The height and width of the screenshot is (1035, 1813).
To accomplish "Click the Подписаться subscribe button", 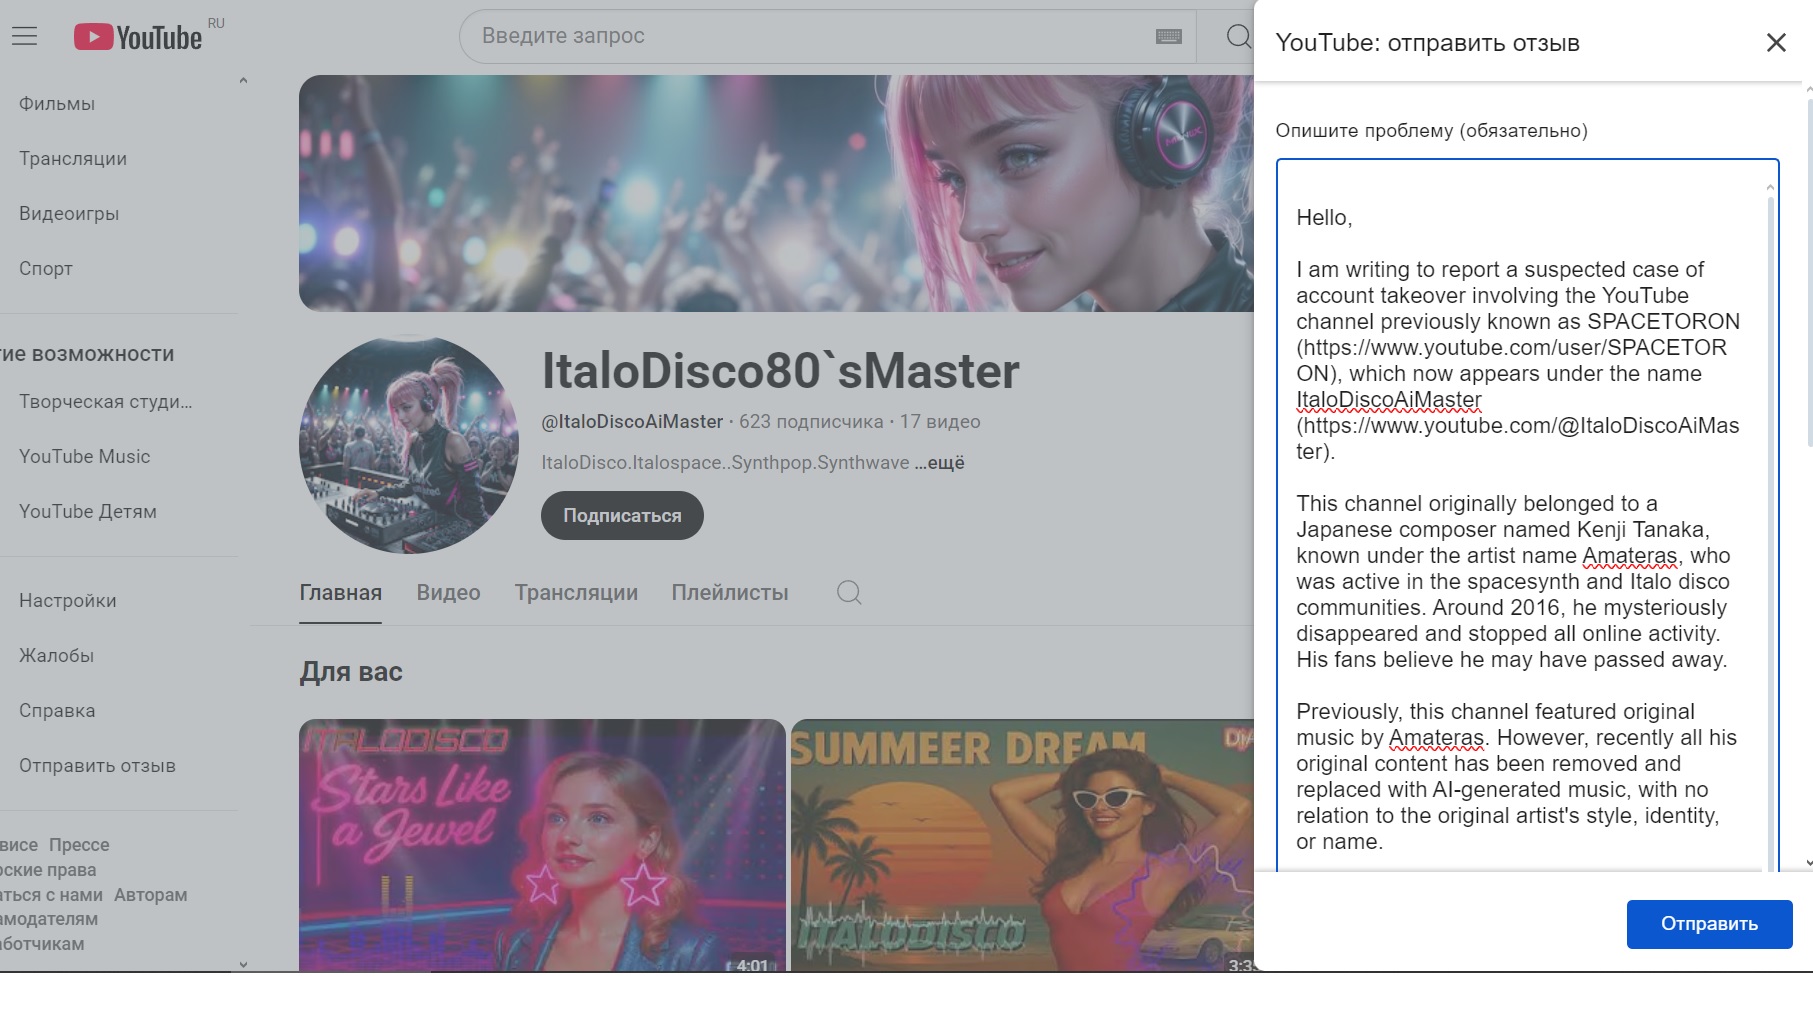I will [622, 516].
